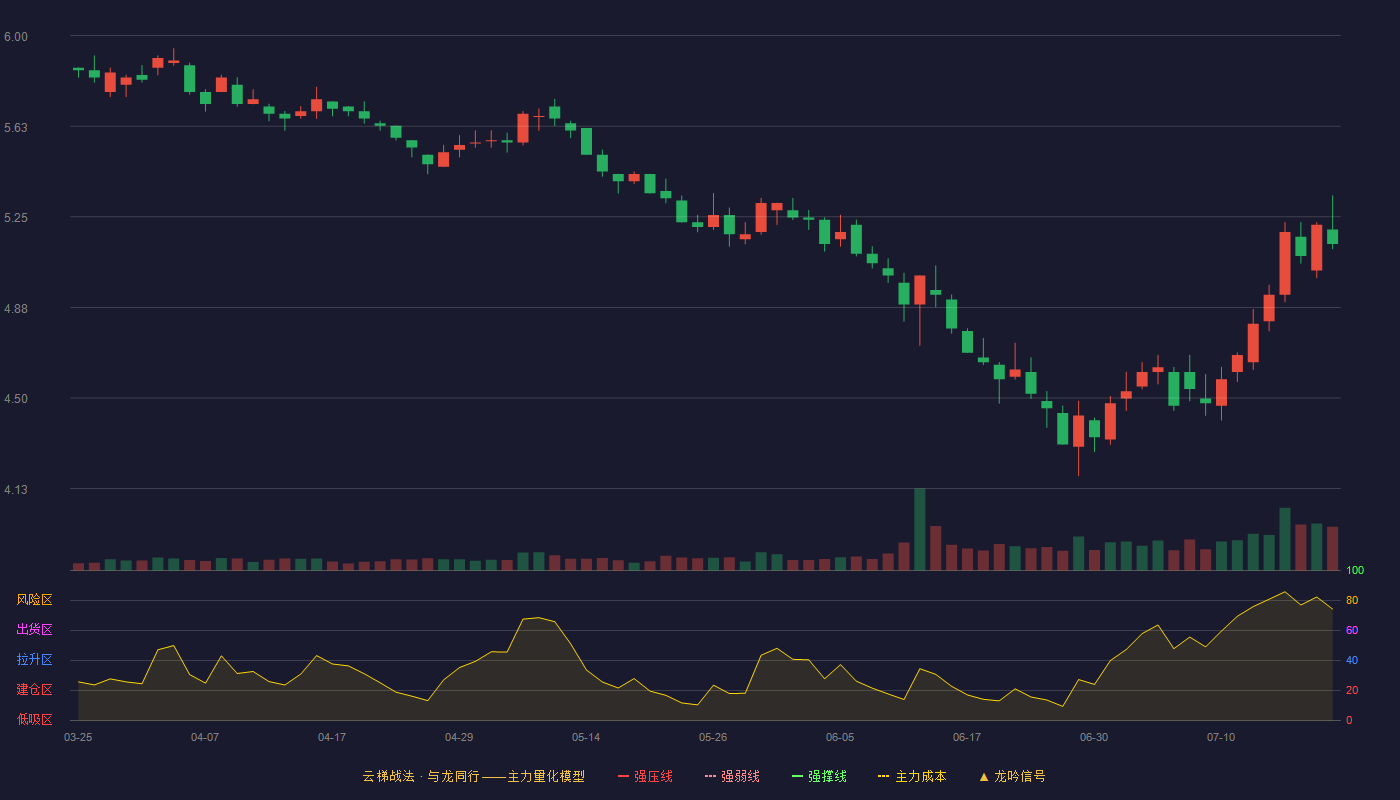The image size is (1400, 800).
Task: Click the 4.88 price axis label
Action: [16, 309]
